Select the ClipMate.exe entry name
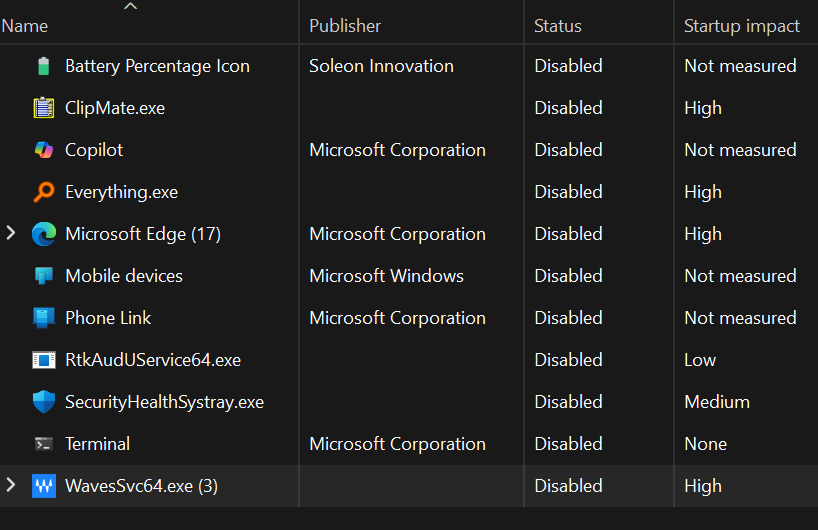This screenshot has height=530, width=818. tap(115, 108)
